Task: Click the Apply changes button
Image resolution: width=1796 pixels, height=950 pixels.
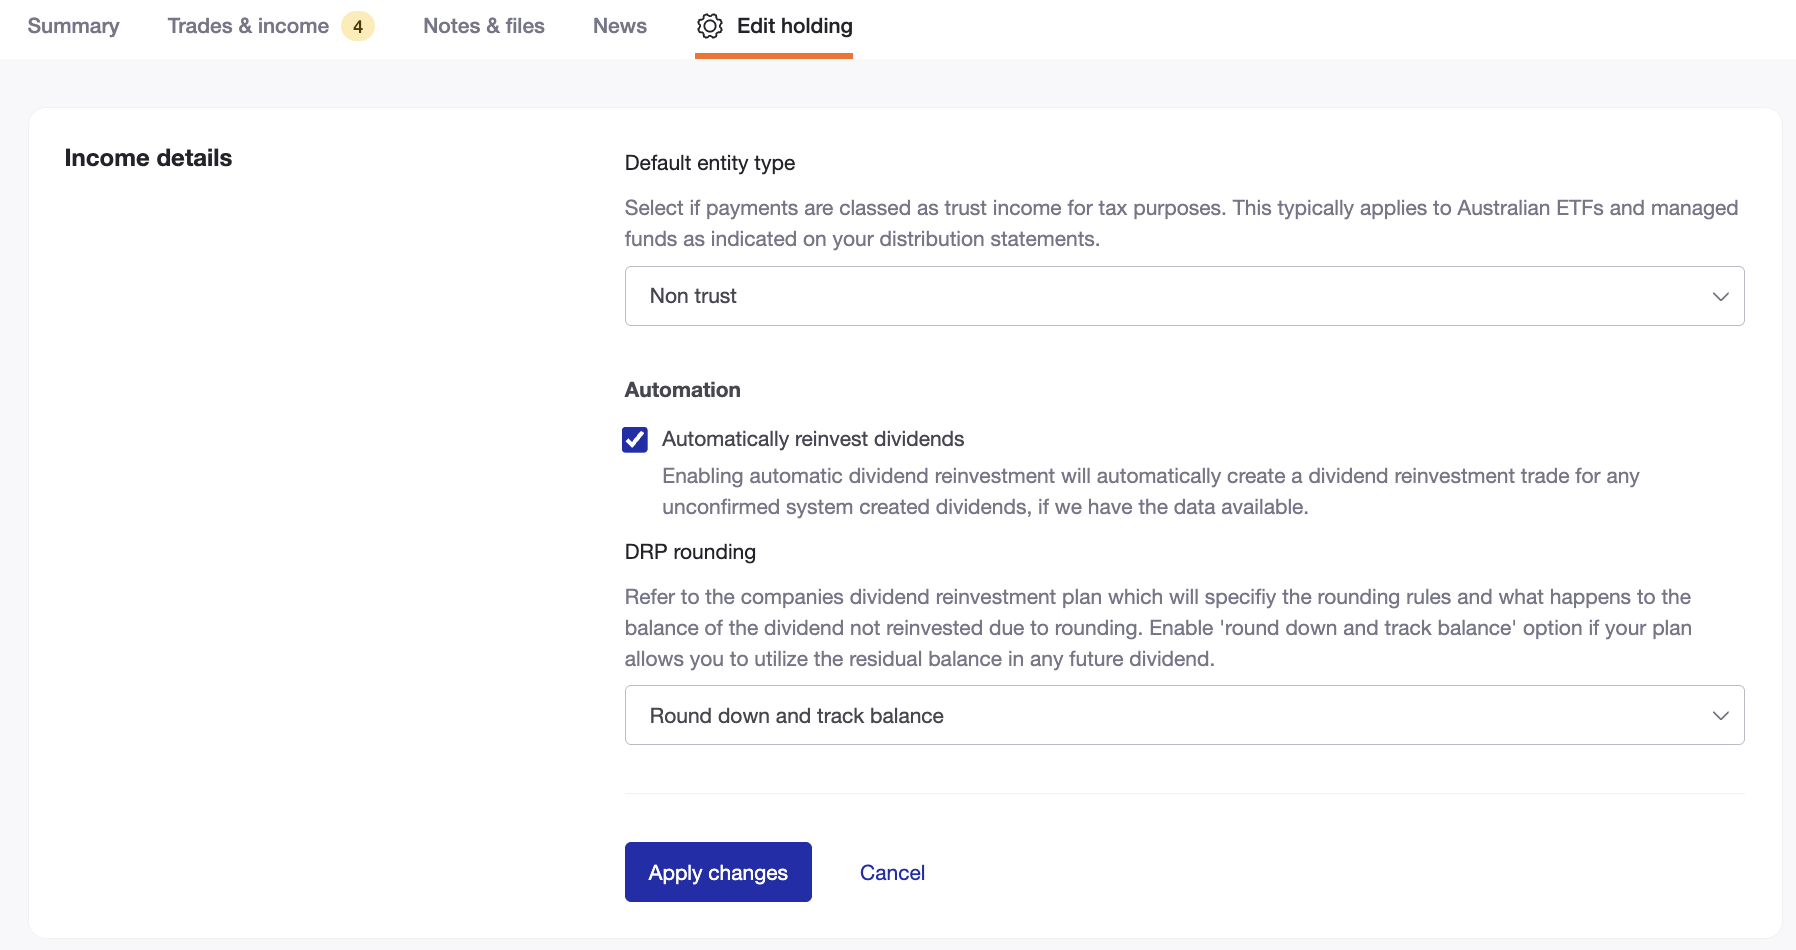Action: point(717,872)
